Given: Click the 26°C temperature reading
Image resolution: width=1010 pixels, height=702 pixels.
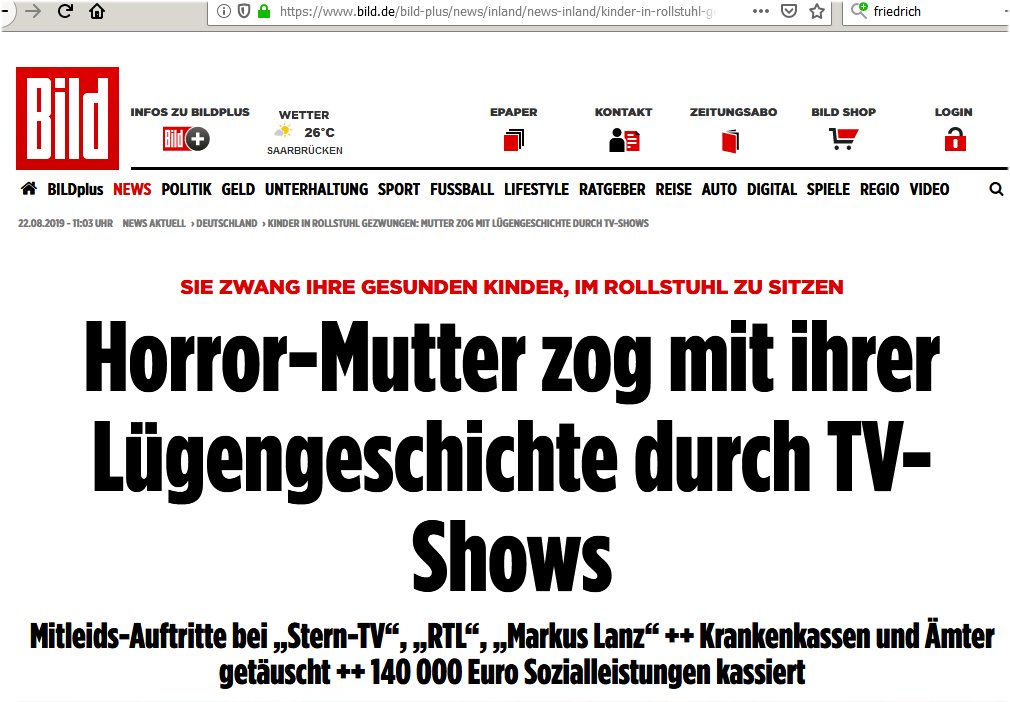Looking at the screenshot, I should pos(319,132).
